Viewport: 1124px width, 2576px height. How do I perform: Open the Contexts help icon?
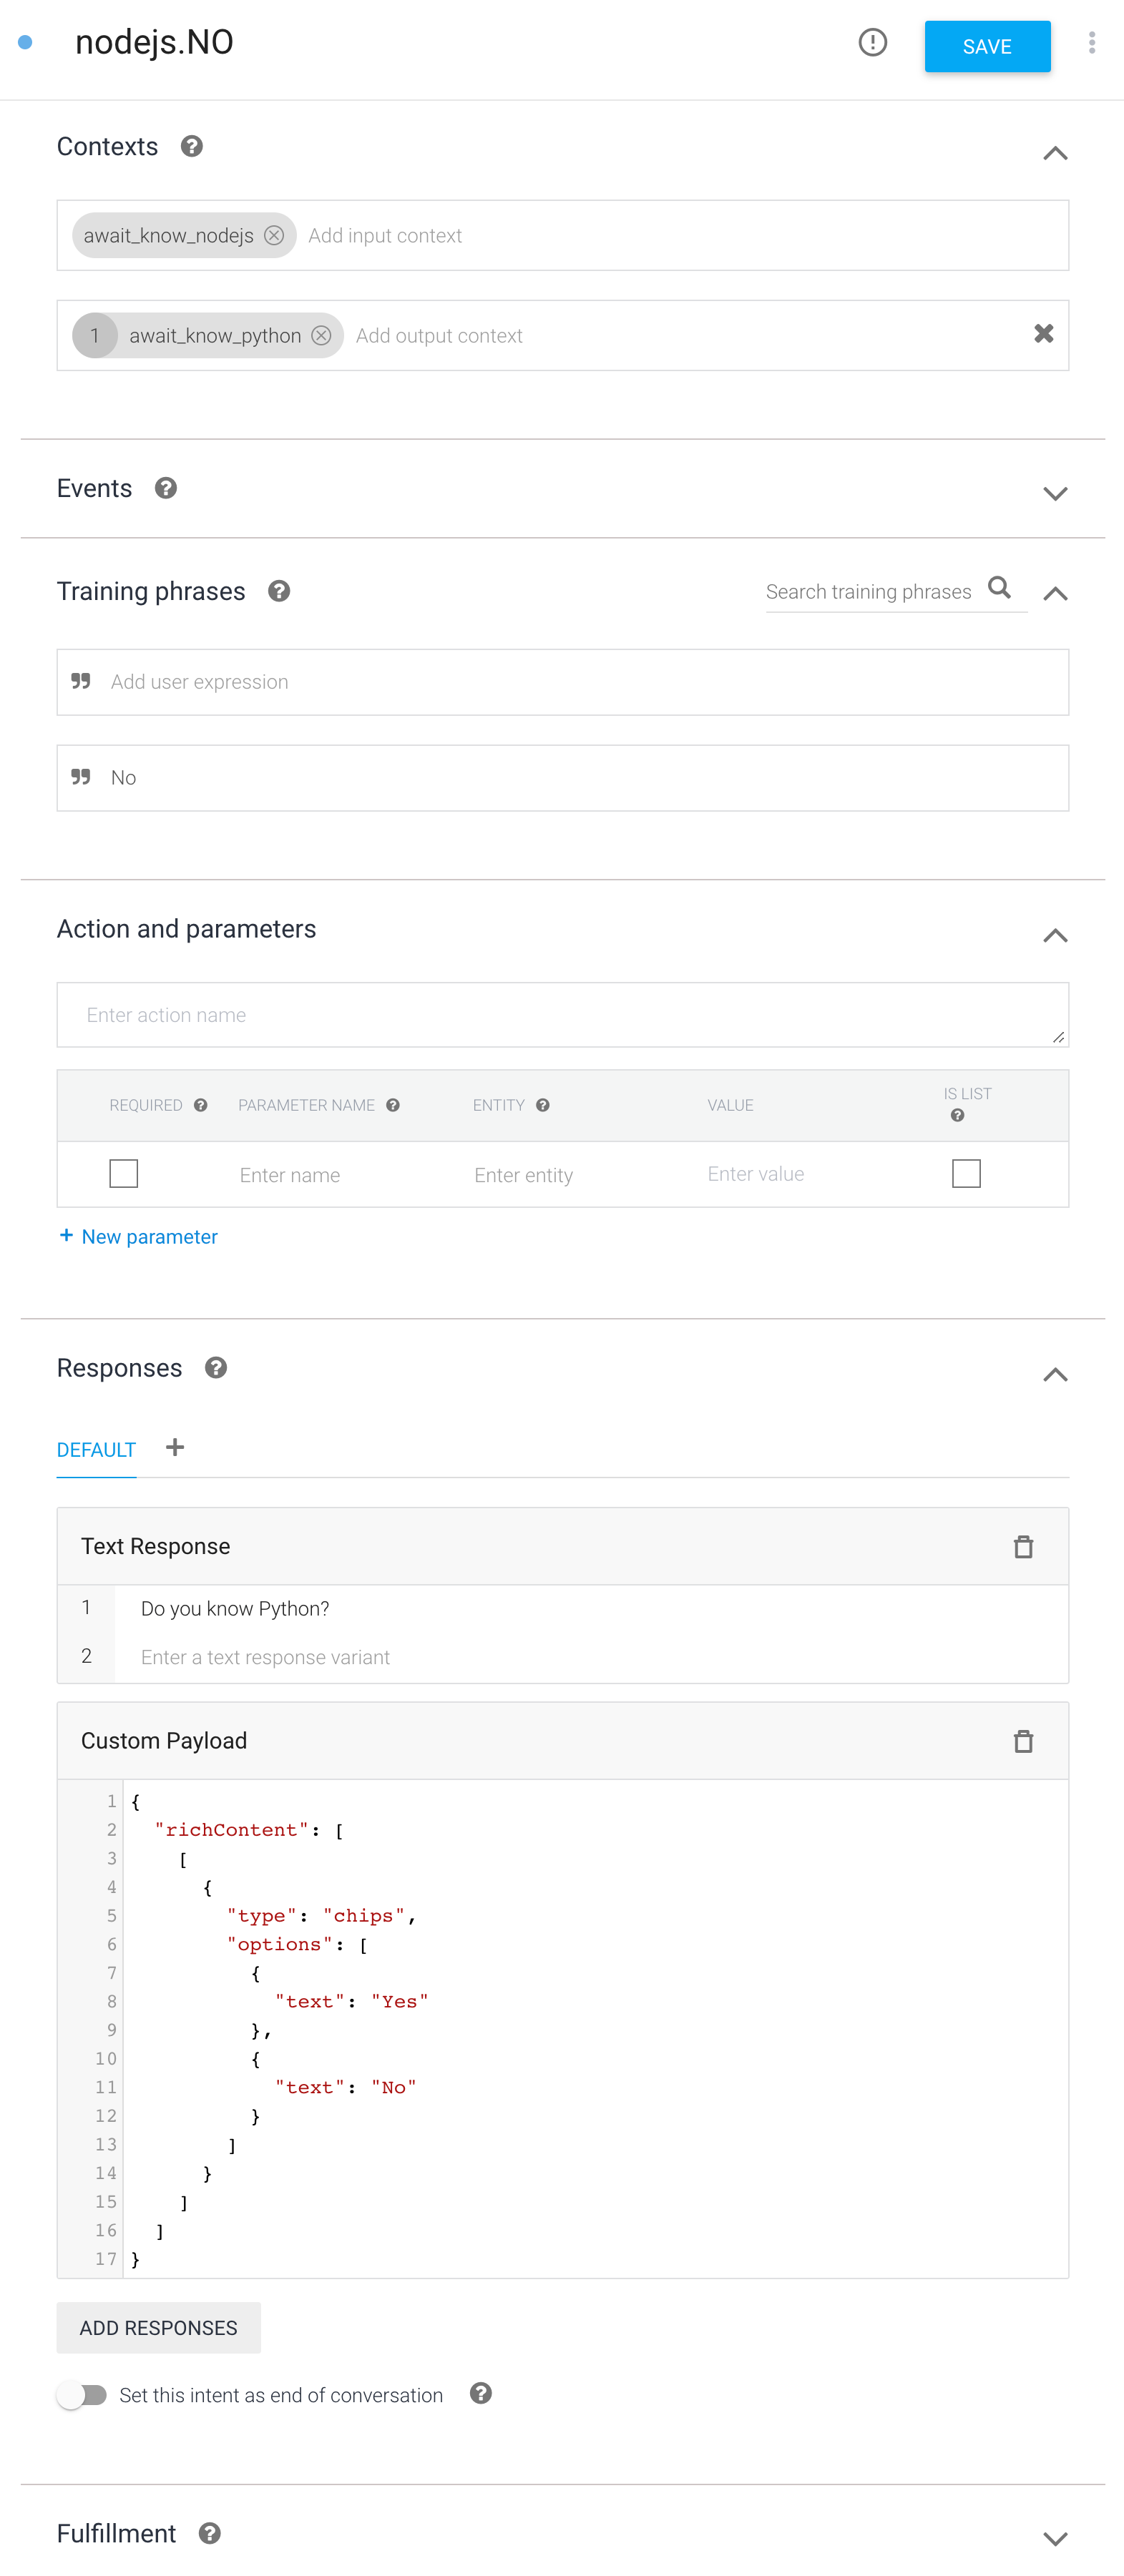click(192, 146)
